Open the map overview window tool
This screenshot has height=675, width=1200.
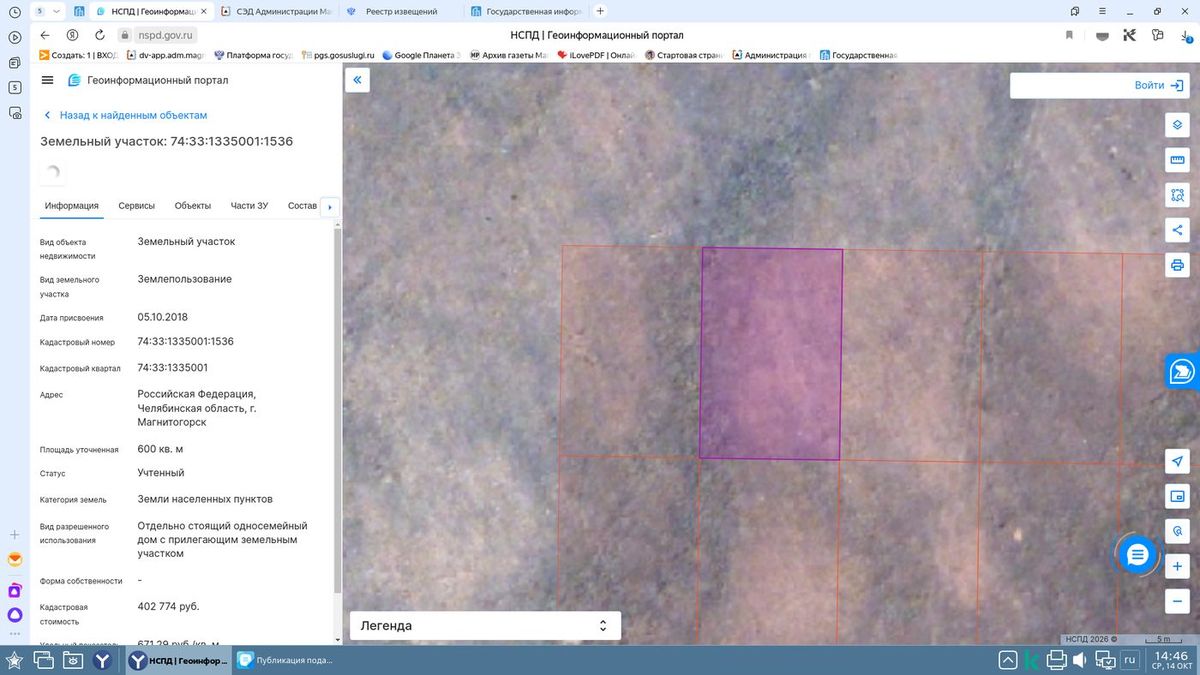coord(1177,496)
